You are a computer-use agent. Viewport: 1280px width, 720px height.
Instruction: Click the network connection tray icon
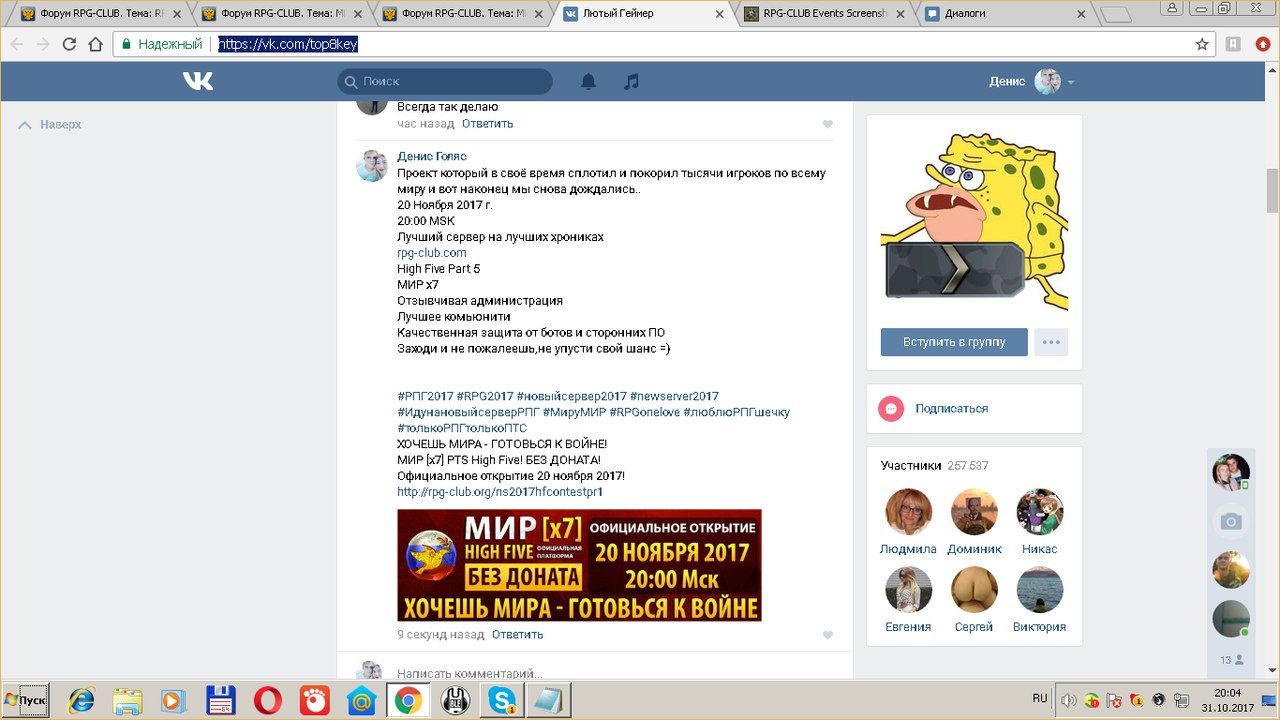point(1180,700)
